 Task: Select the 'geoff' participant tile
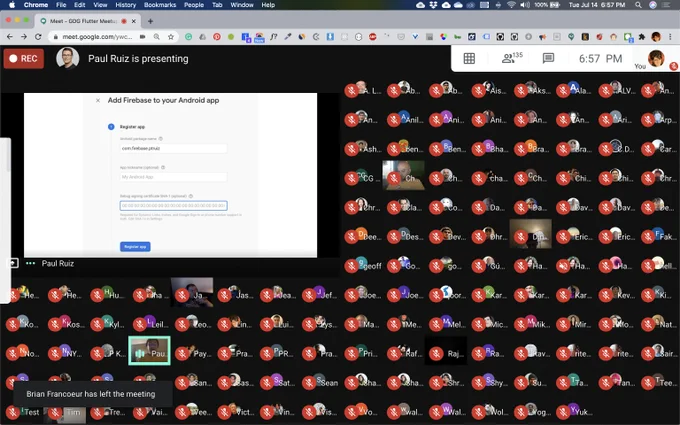click(x=362, y=264)
